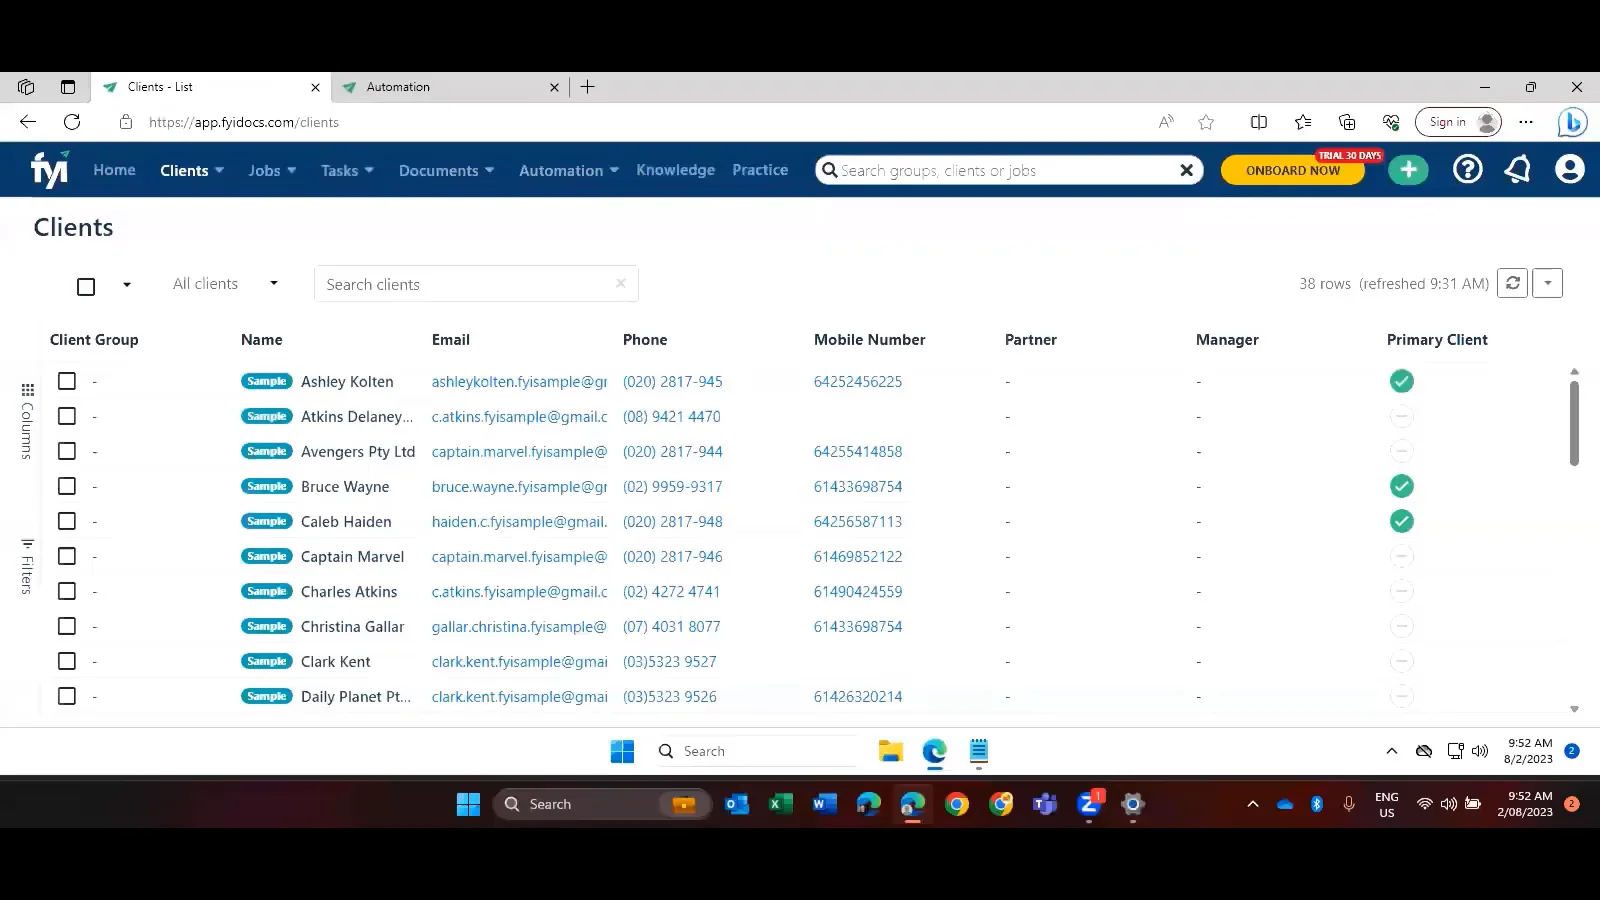Check the Ashley Kolten row checkbox
This screenshot has height=900, width=1600.
[66, 381]
